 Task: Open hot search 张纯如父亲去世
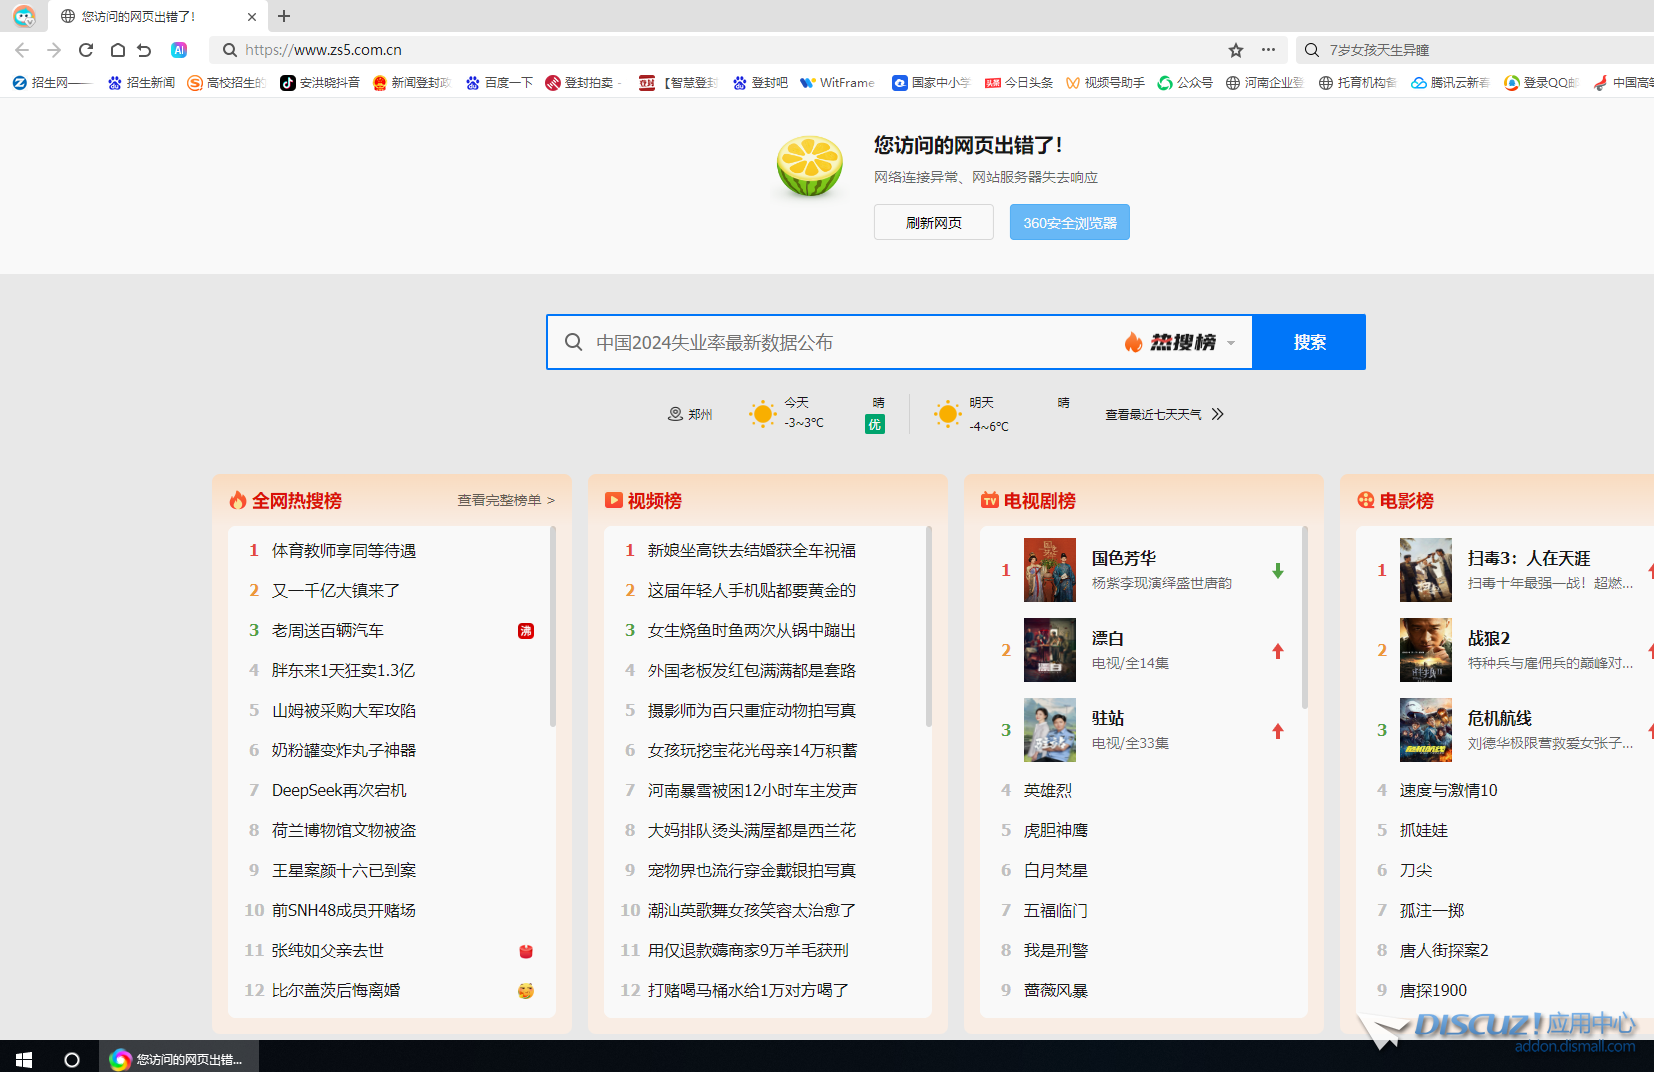point(328,950)
